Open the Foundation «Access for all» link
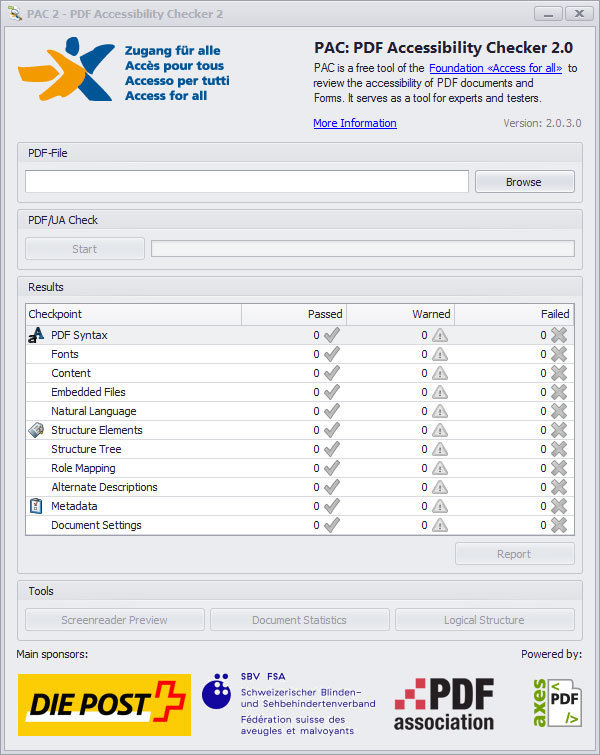This screenshot has width=600, height=755. 495,68
